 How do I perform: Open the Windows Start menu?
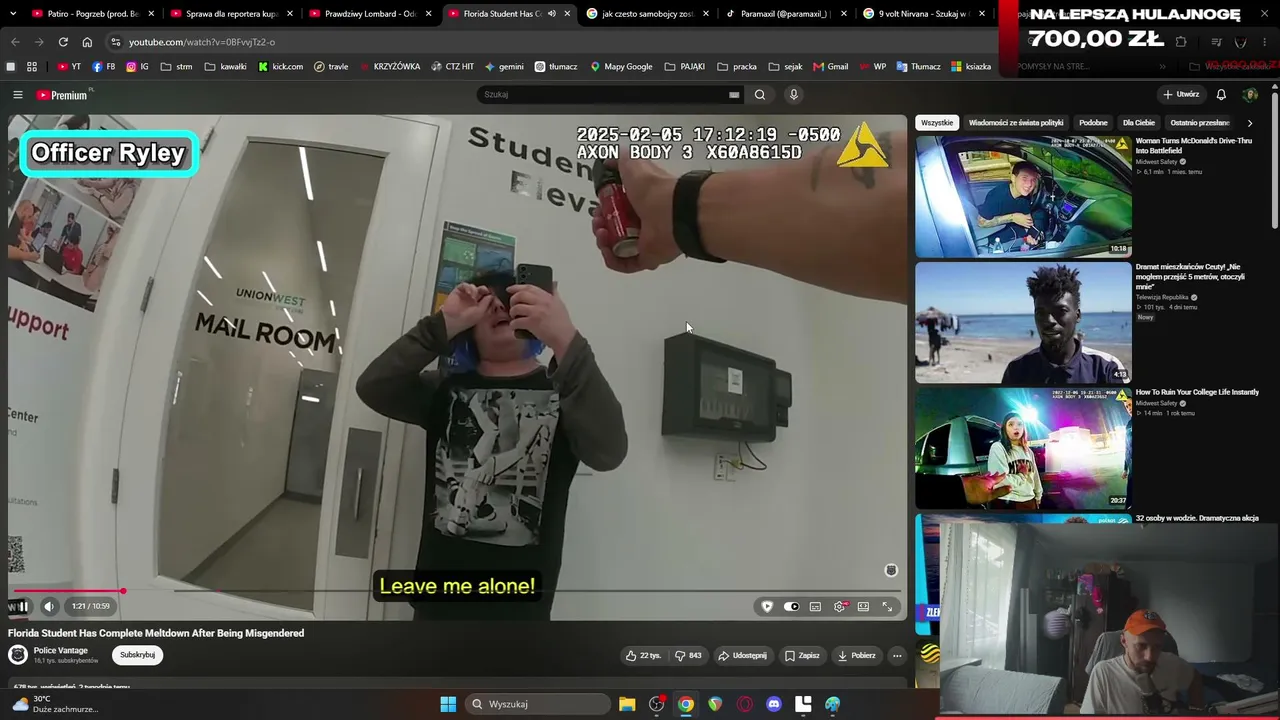[x=448, y=704]
